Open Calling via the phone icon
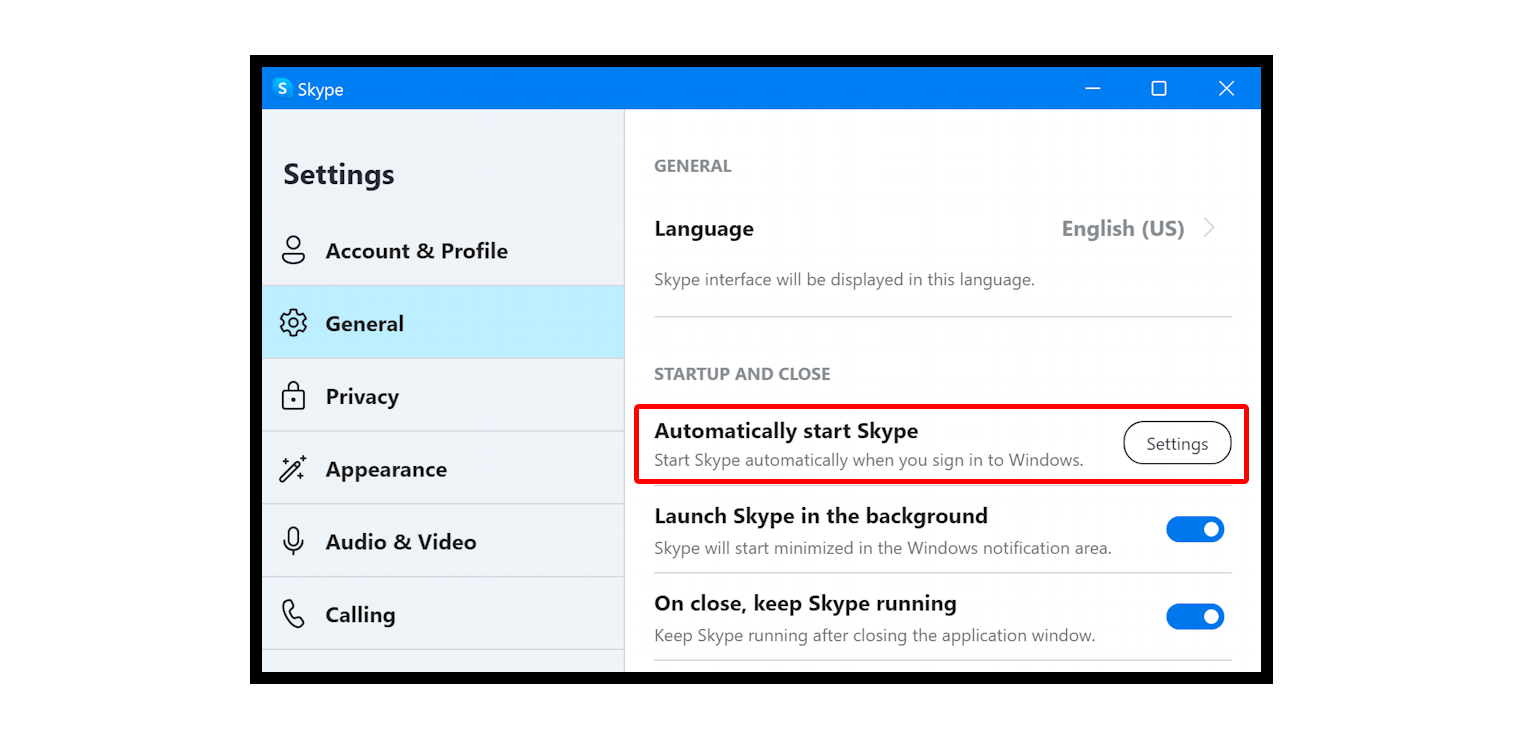Viewport: 1523px width, 739px height. pyautogui.click(x=293, y=614)
